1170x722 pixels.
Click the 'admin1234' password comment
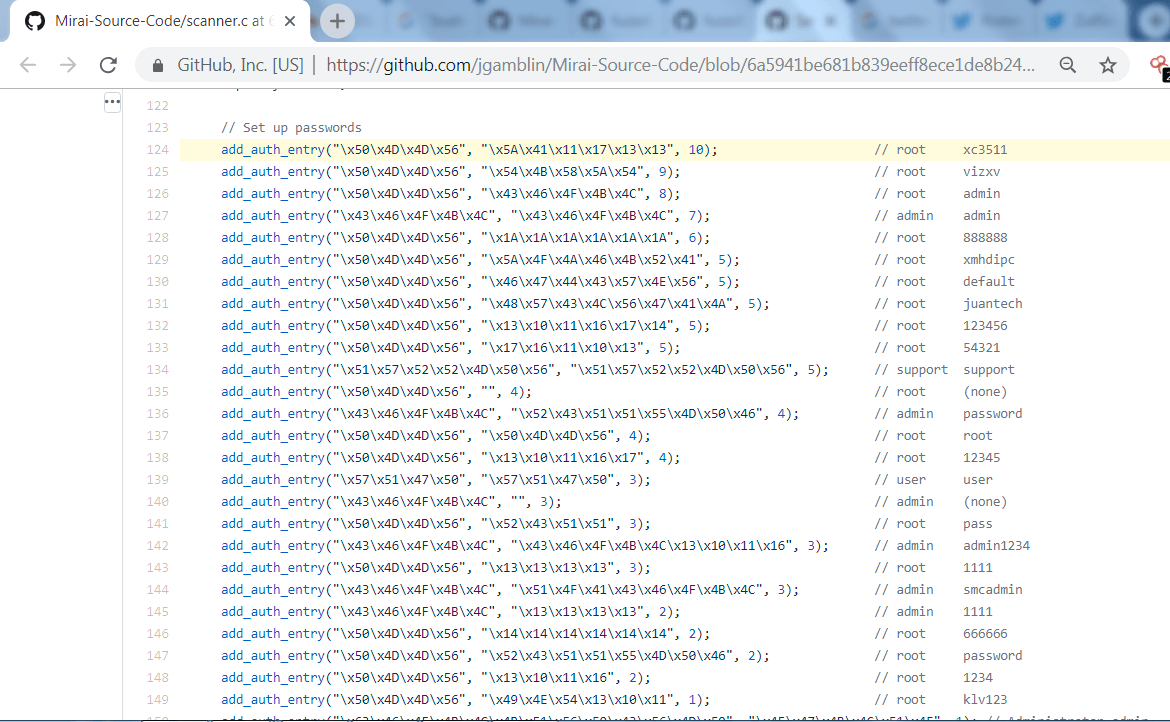(x=996, y=546)
